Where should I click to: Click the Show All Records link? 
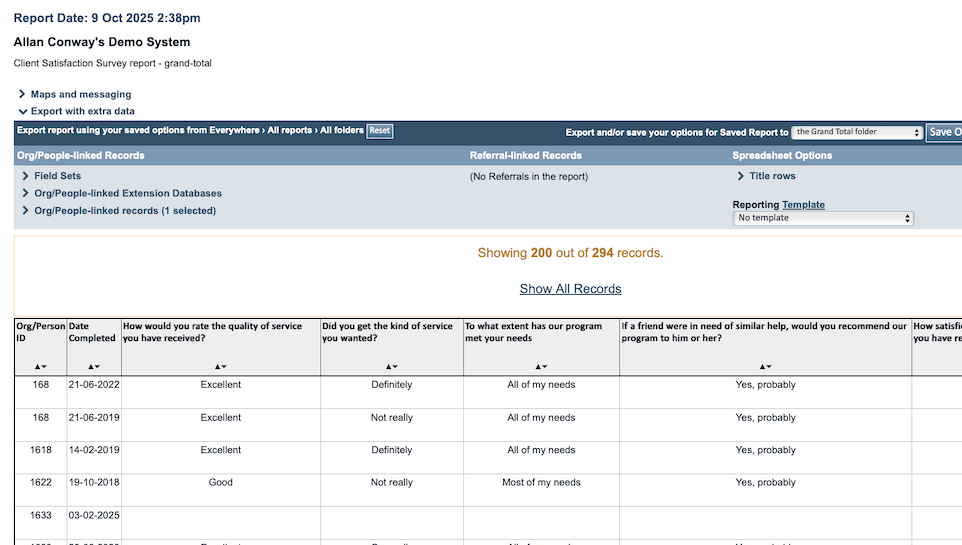pyautogui.click(x=570, y=289)
